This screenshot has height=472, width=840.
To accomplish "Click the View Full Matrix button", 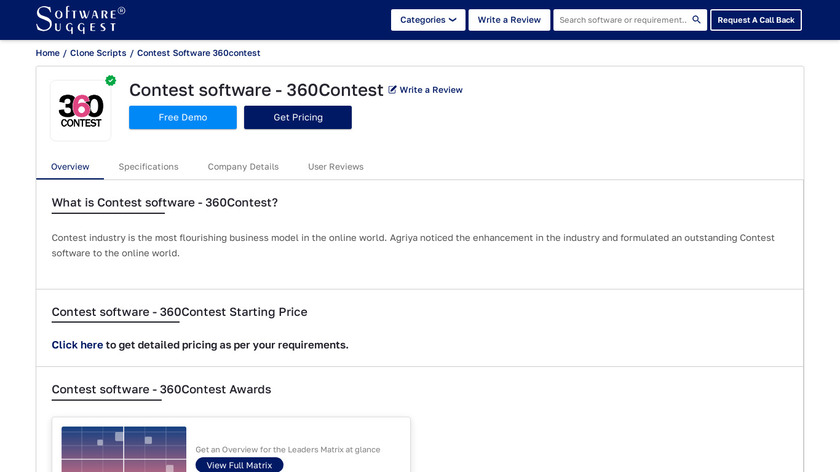I will tap(239, 465).
